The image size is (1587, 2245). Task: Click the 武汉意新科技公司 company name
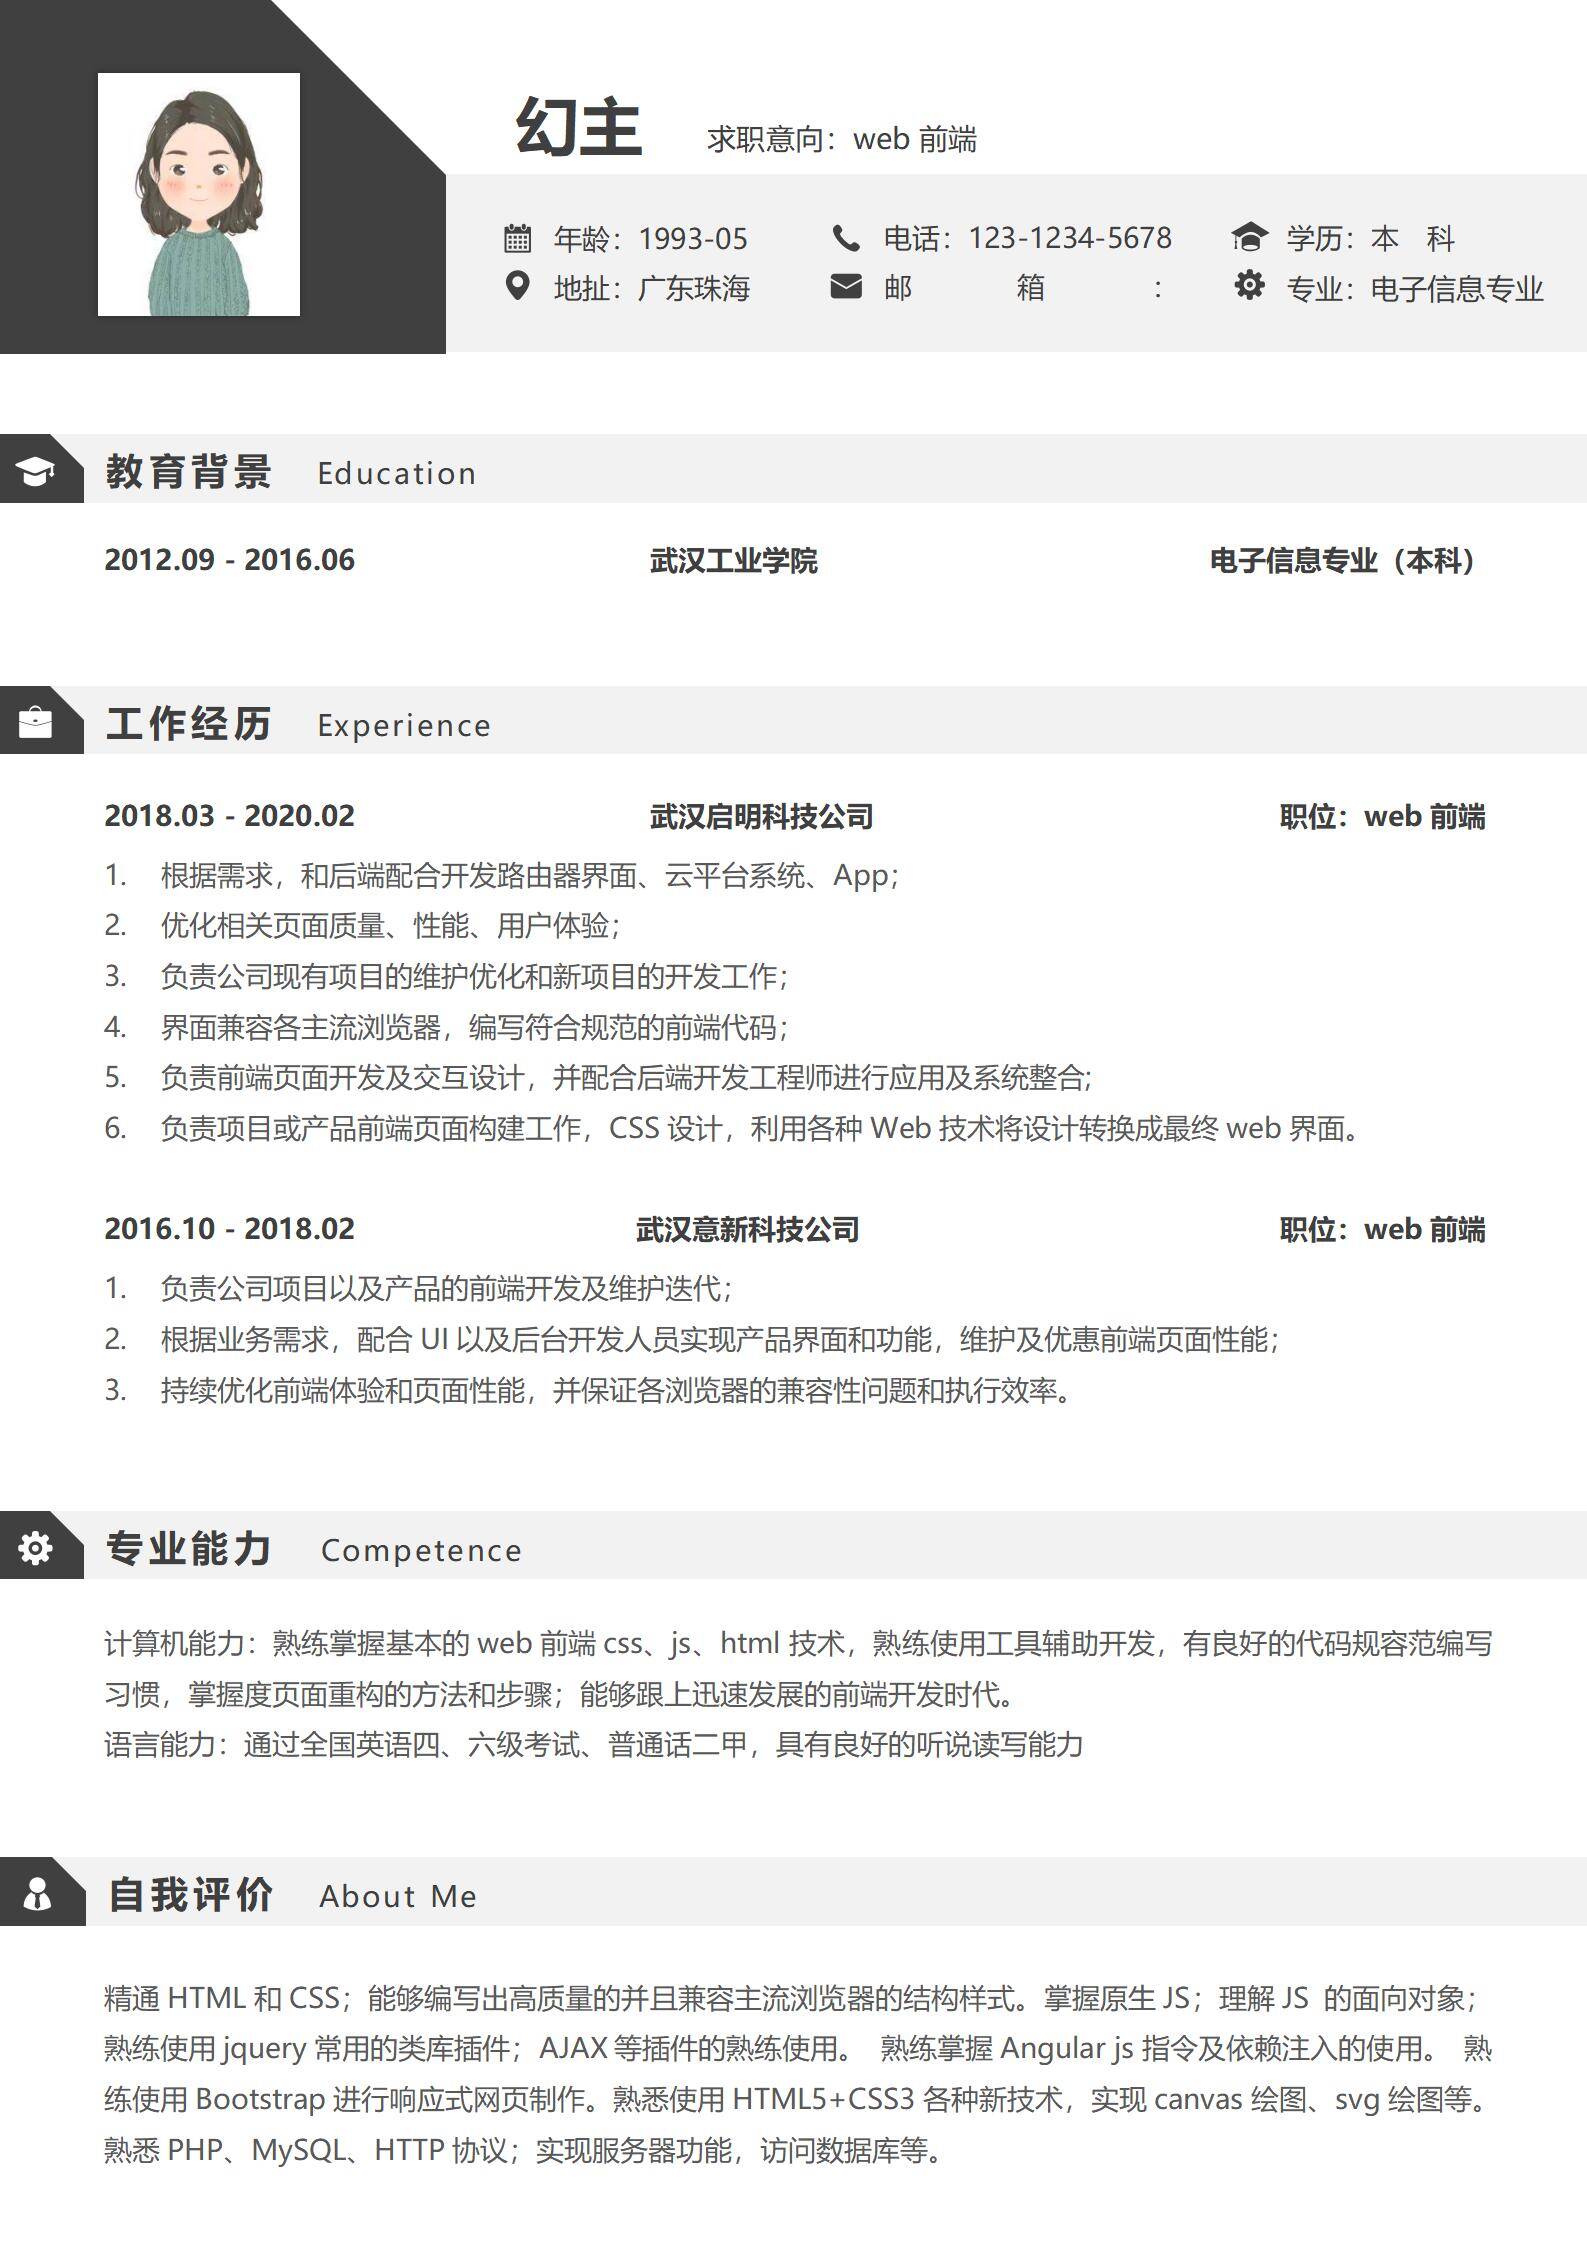[747, 1229]
